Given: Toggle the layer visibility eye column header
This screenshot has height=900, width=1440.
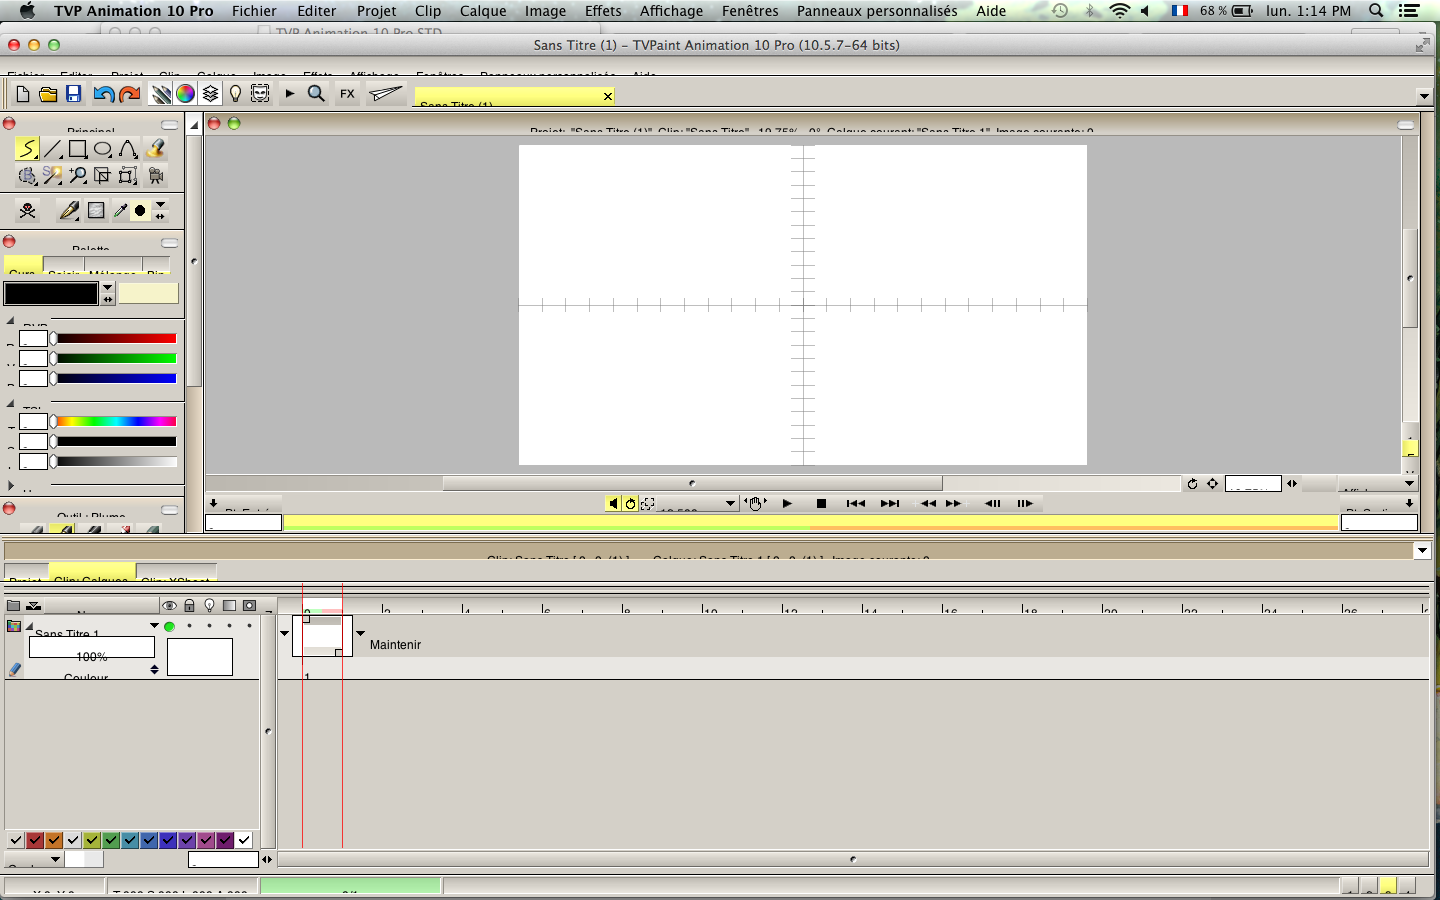Looking at the screenshot, I should click(169, 606).
